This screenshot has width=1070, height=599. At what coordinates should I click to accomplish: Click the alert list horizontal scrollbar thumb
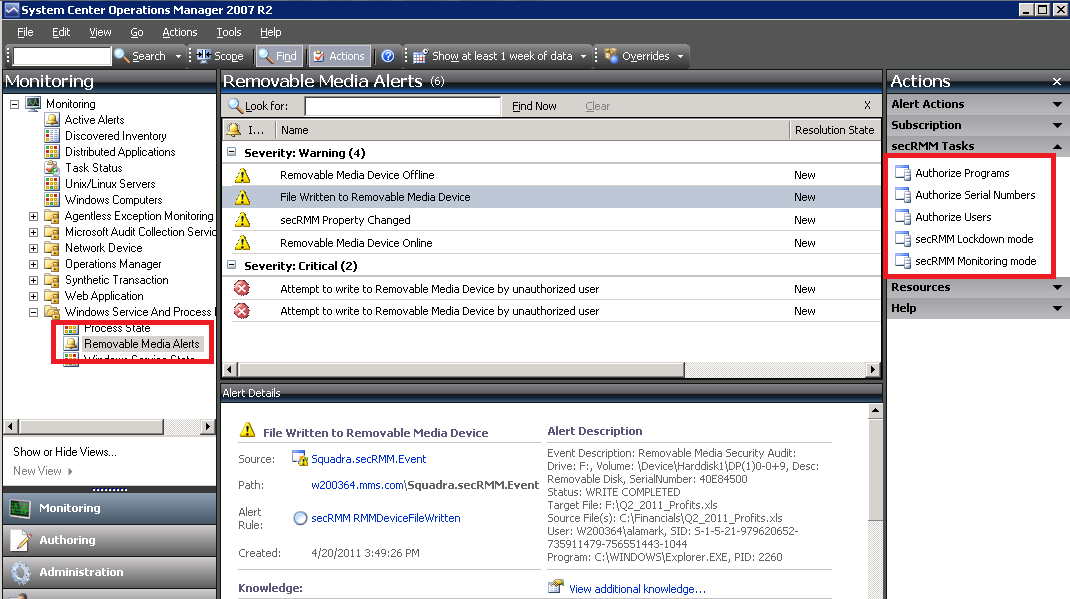461,370
